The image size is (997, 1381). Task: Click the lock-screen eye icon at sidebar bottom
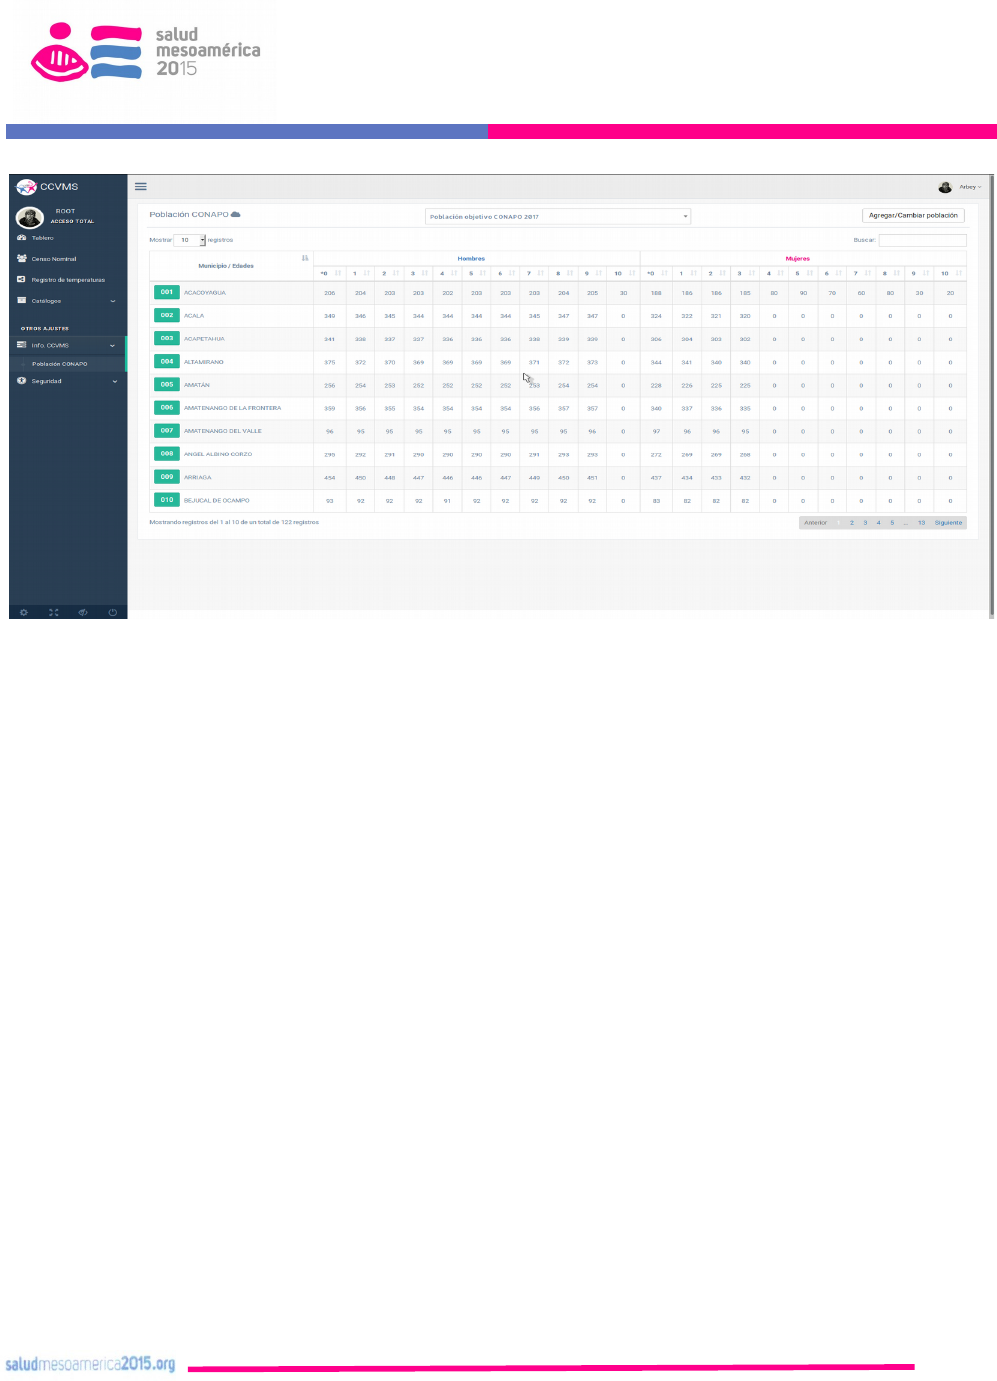pyautogui.click(x=83, y=612)
